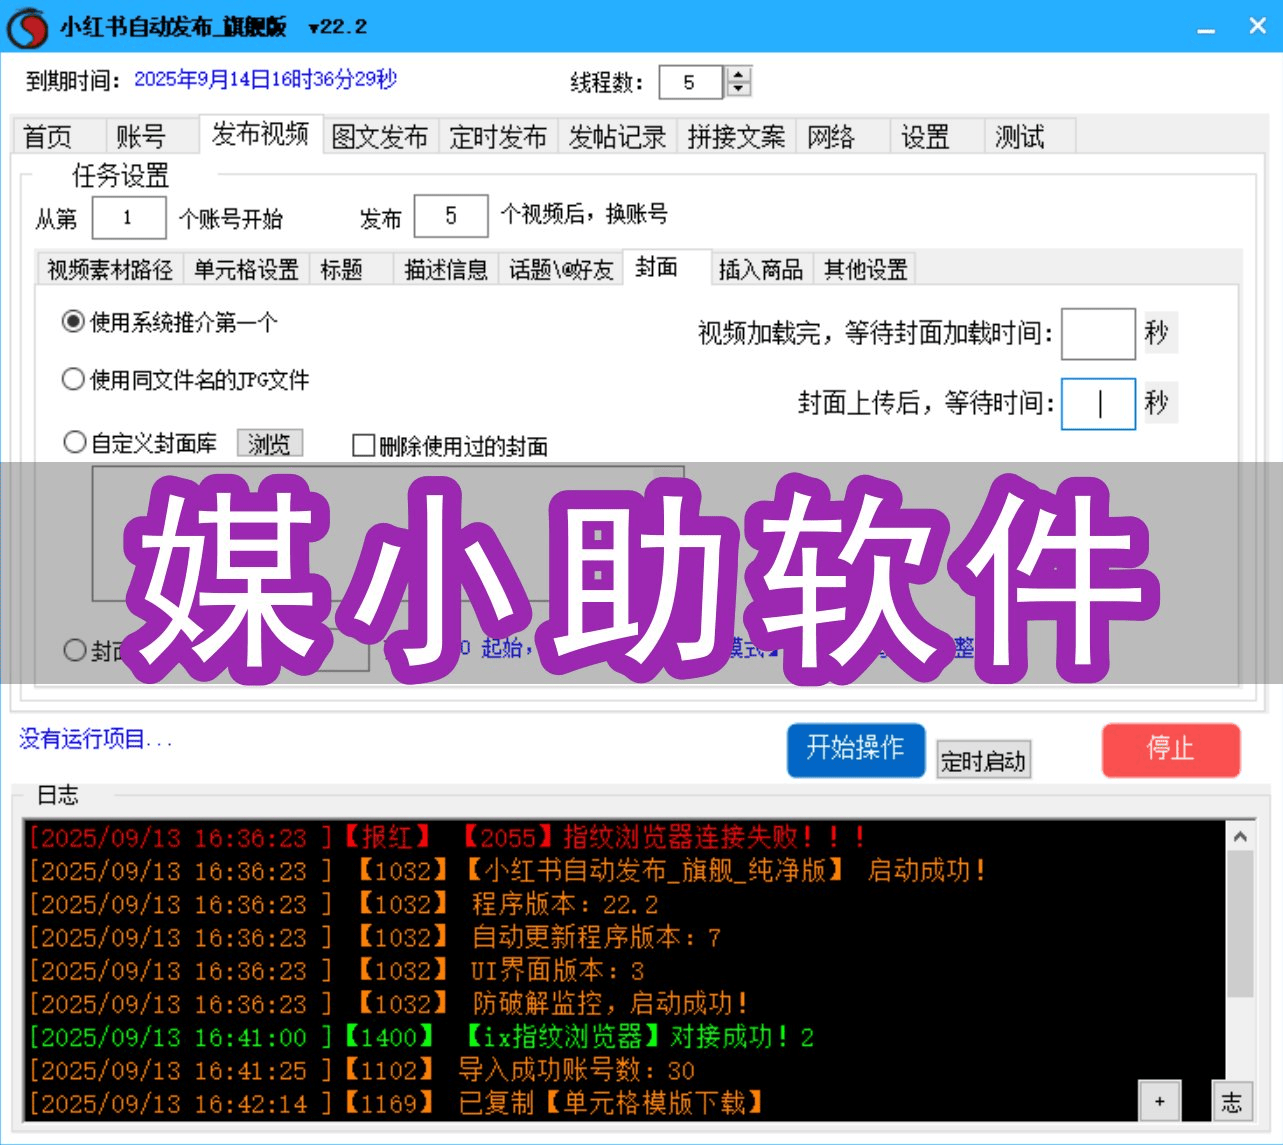The image size is (1283, 1145).
Task: Click the red 停止 button
Action: (1171, 750)
